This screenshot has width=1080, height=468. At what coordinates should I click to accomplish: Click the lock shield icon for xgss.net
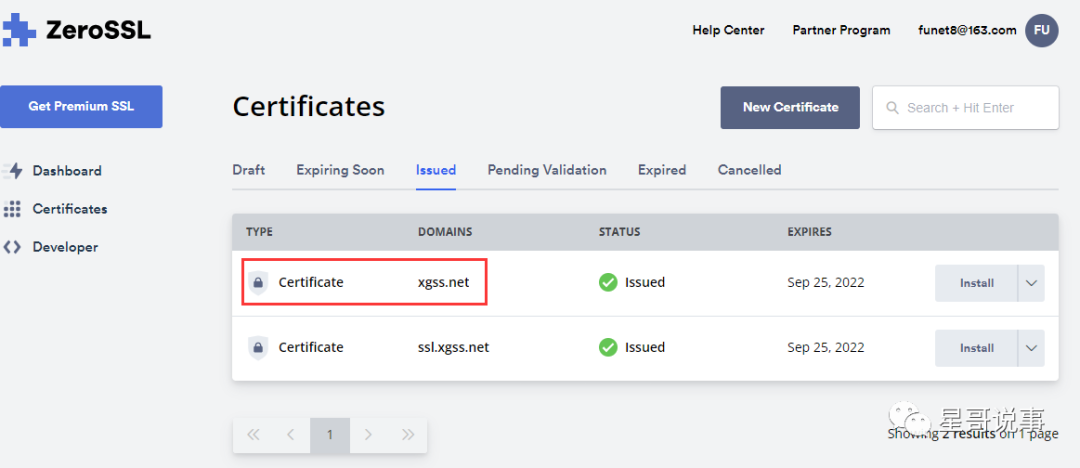(x=258, y=283)
